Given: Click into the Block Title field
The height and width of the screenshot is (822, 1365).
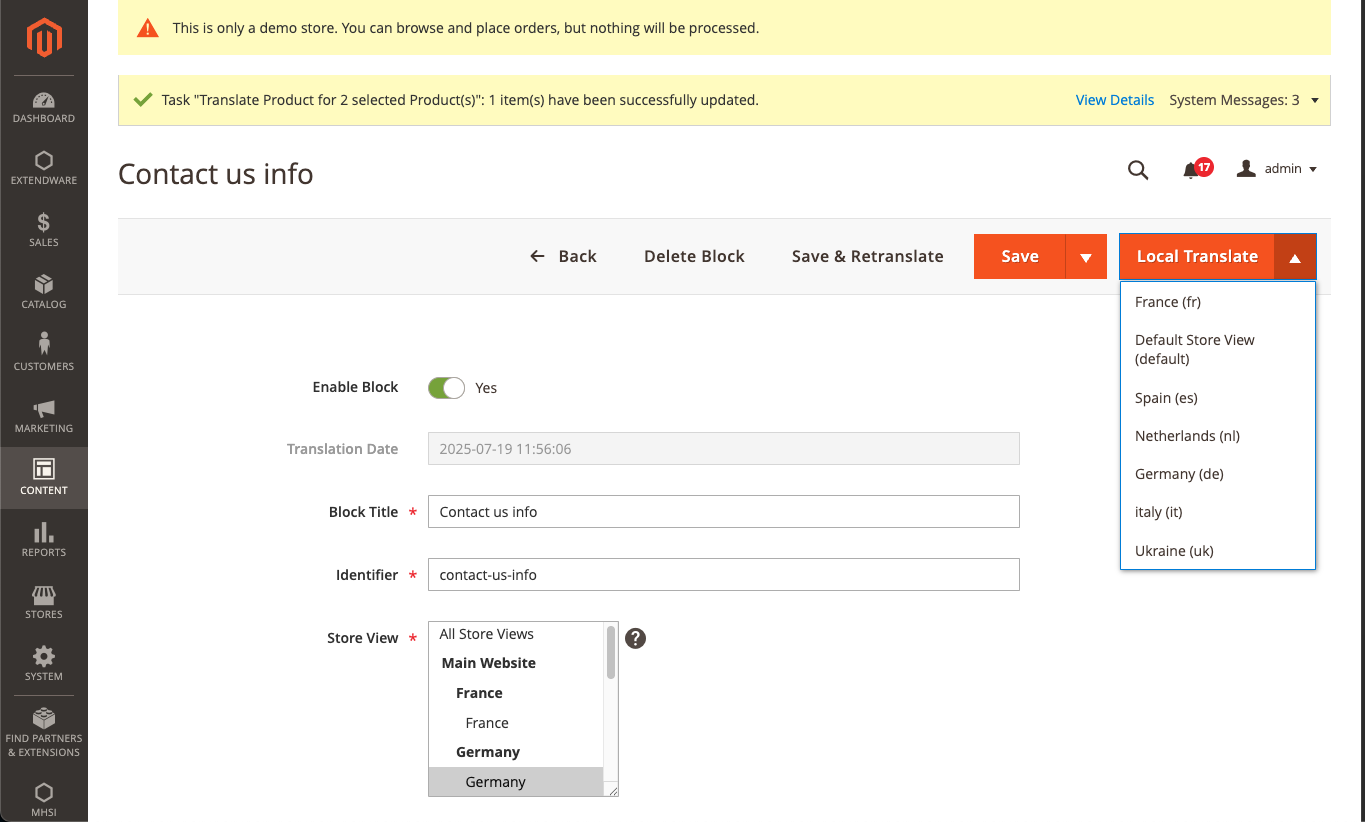Looking at the screenshot, I should pos(723,512).
